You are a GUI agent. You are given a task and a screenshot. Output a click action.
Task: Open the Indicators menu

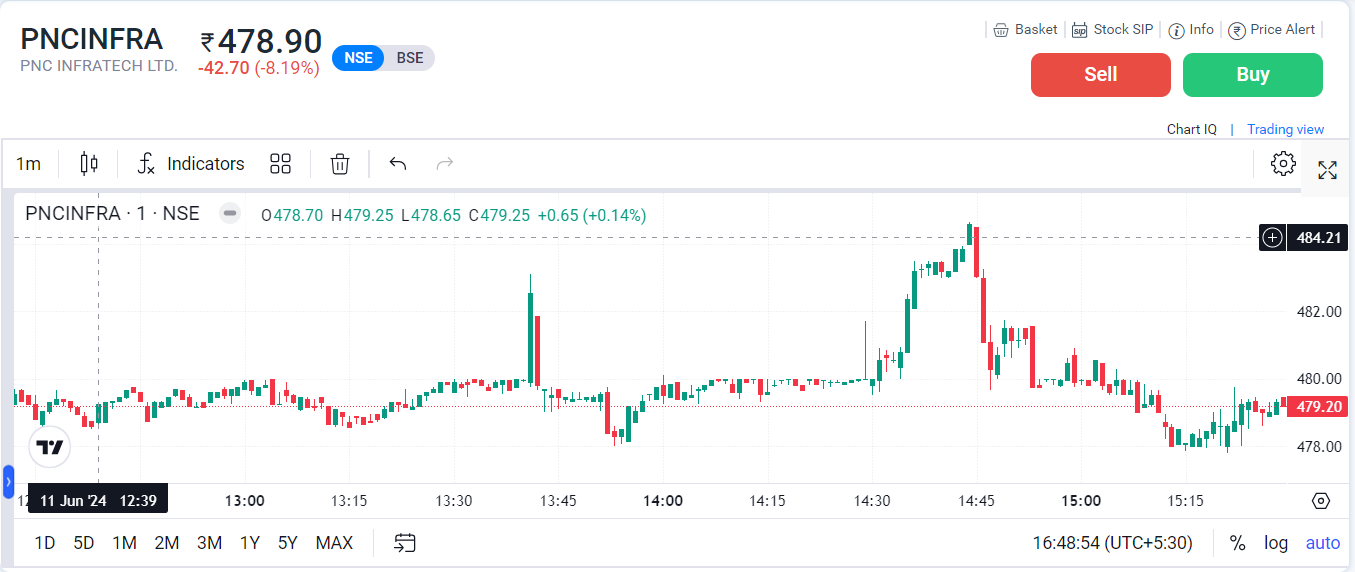(x=191, y=164)
